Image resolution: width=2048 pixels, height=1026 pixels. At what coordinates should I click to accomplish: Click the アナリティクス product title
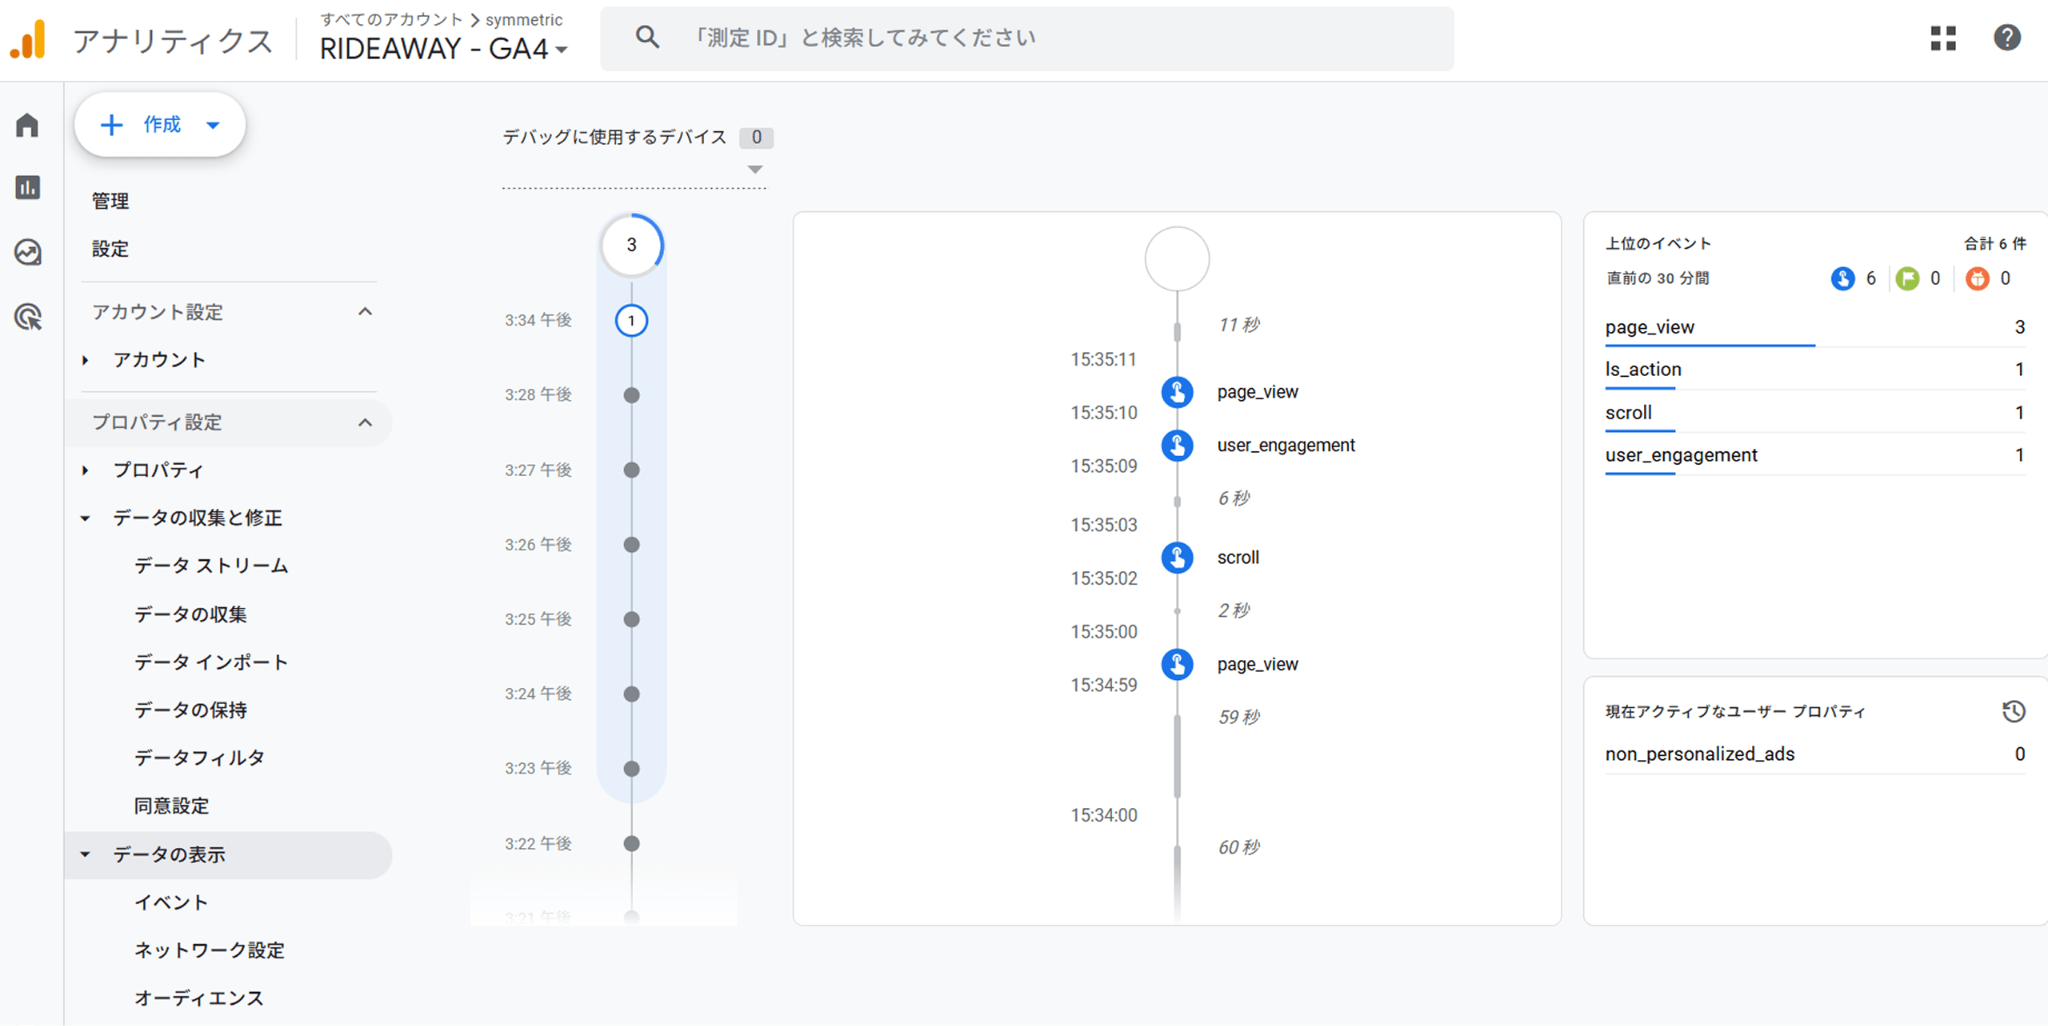coord(173,40)
